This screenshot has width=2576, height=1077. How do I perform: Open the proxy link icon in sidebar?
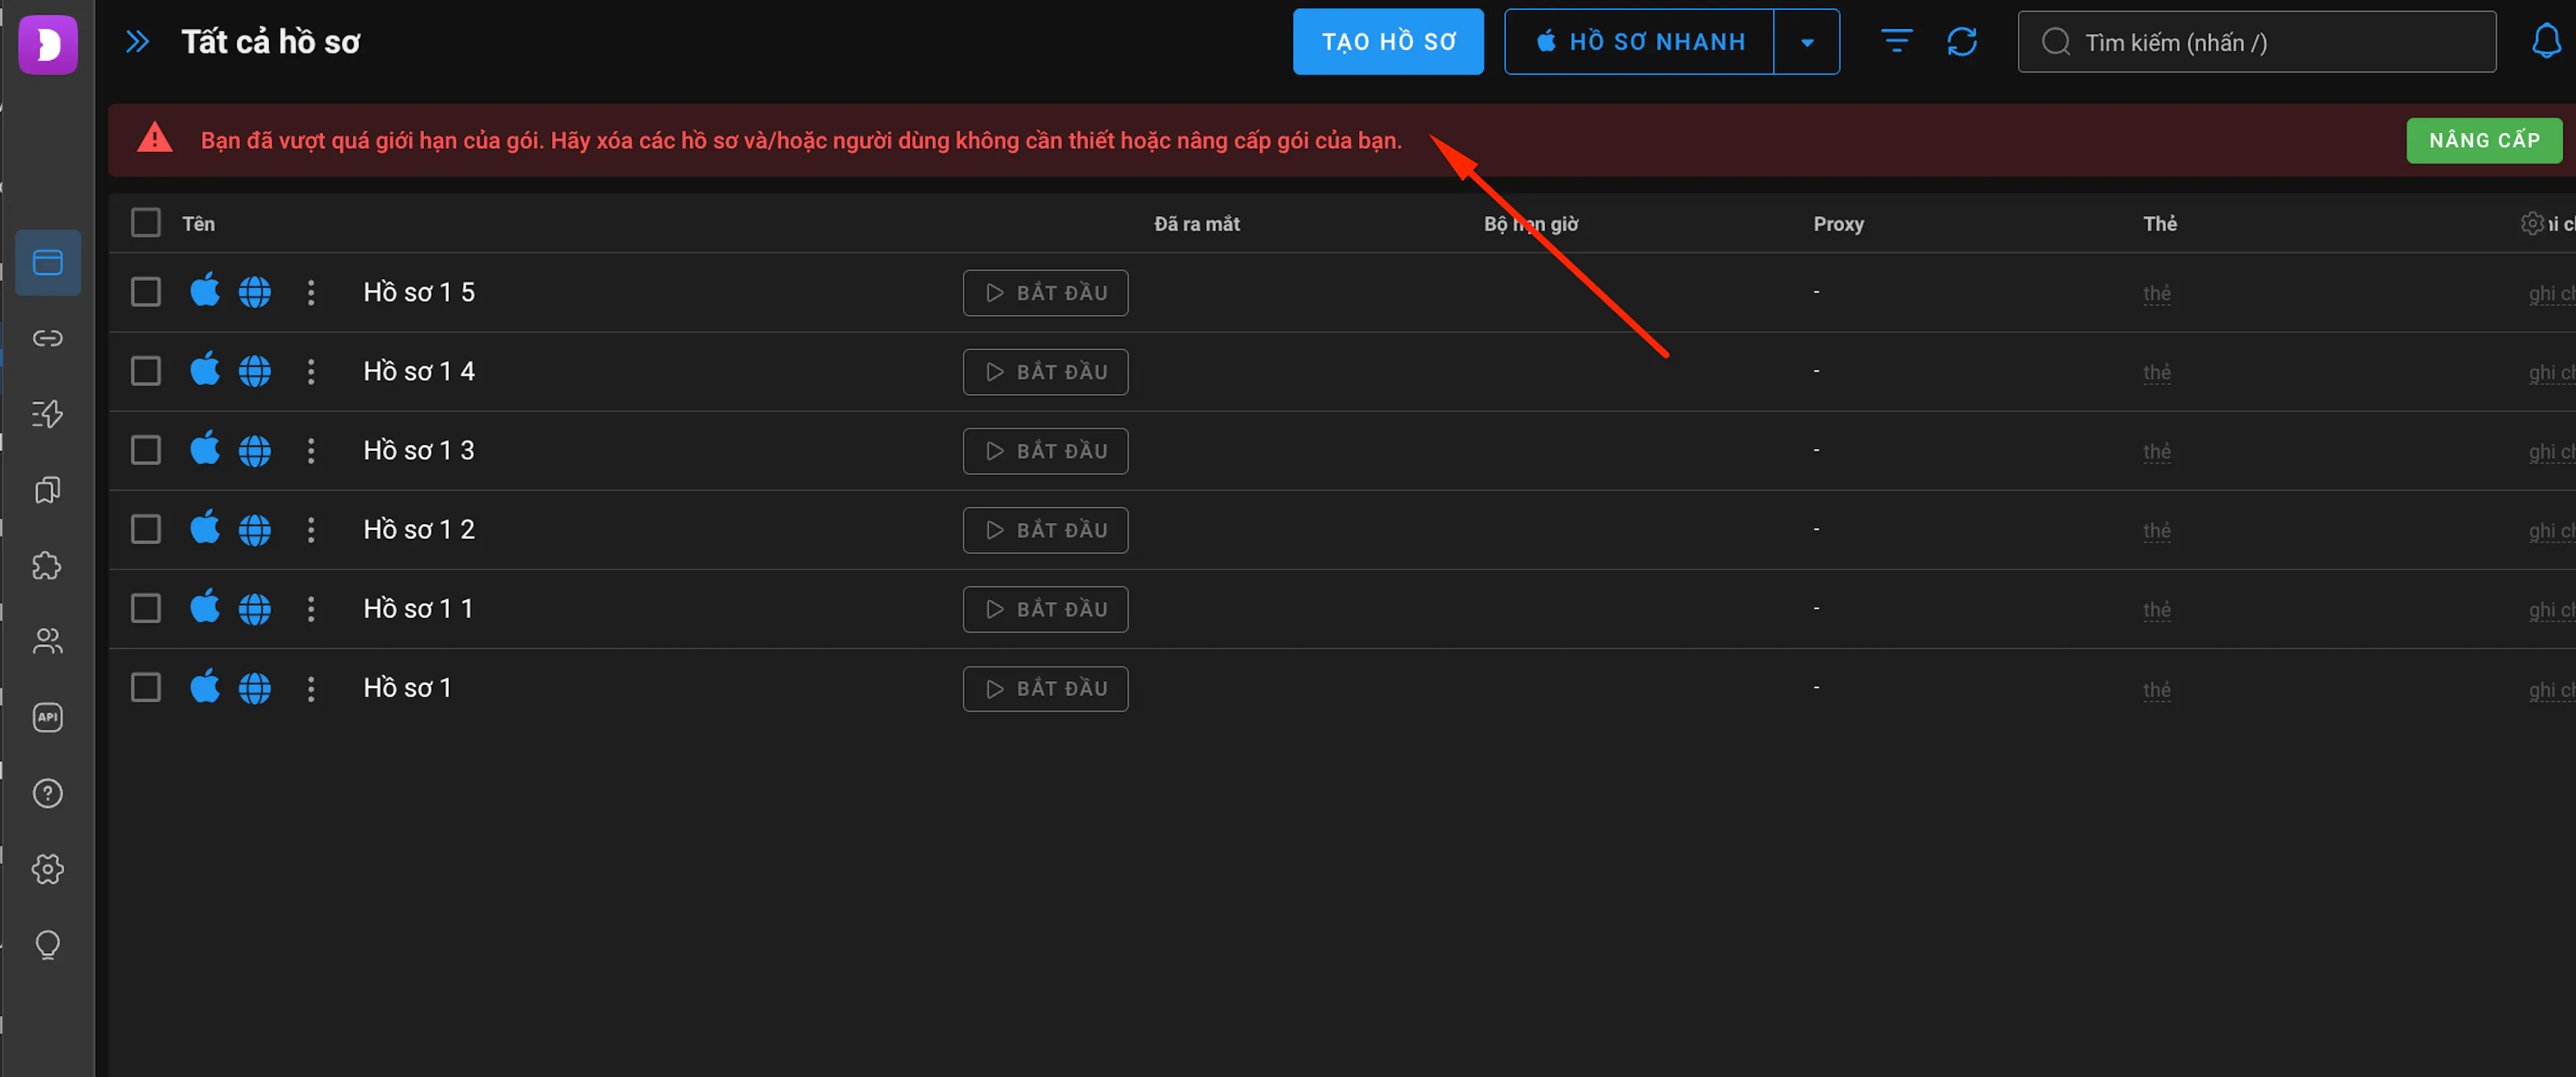click(x=47, y=338)
